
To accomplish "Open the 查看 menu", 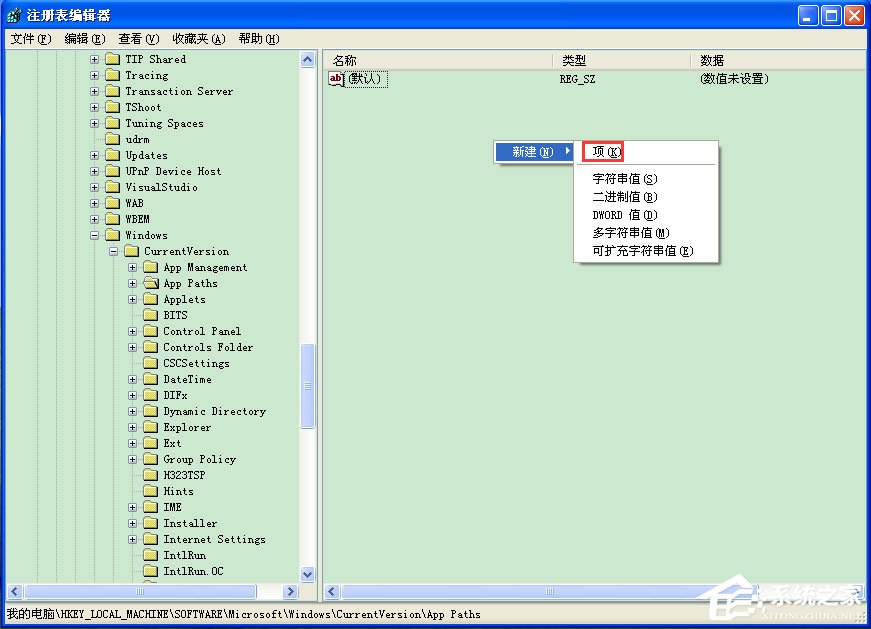I will click(138, 38).
